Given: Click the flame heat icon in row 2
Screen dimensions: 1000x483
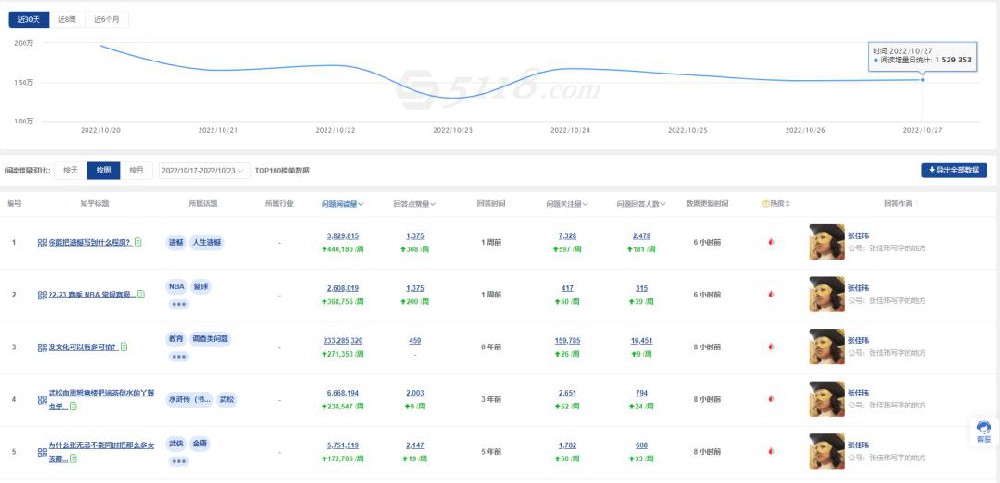Looking at the screenshot, I should tap(770, 294).
